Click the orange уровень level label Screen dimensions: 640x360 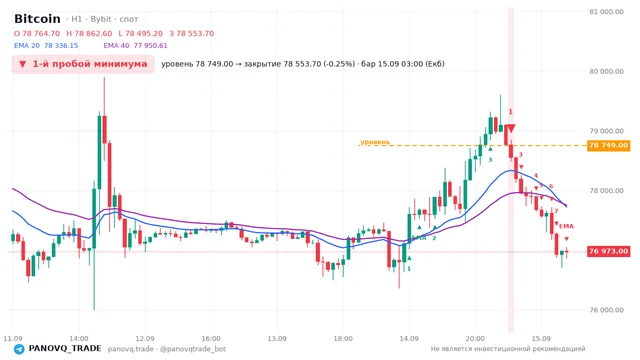[x=375, y=142]
